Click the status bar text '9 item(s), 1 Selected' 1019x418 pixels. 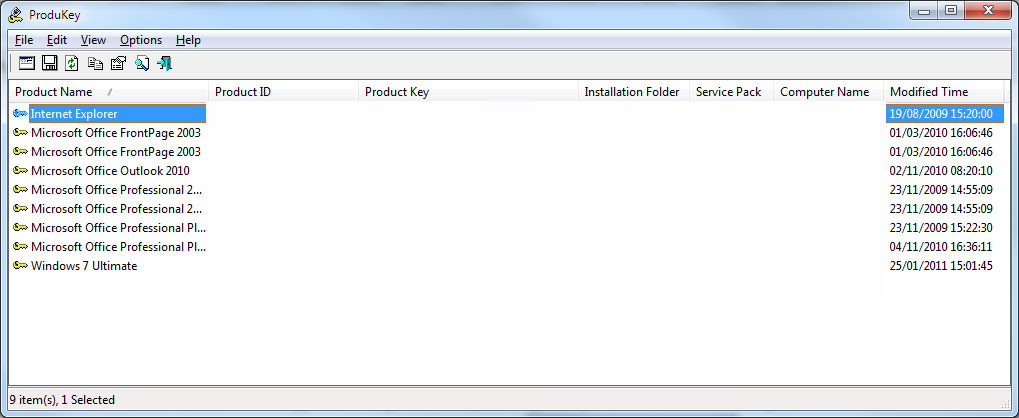pyautogui.click(x=62, y=400)
